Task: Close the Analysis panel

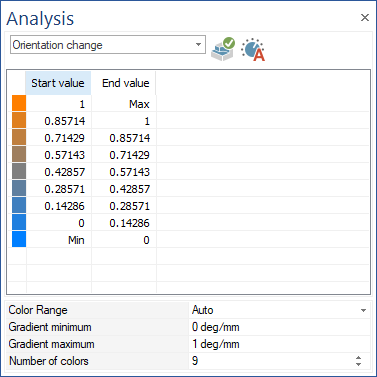Action: [365, 17]
